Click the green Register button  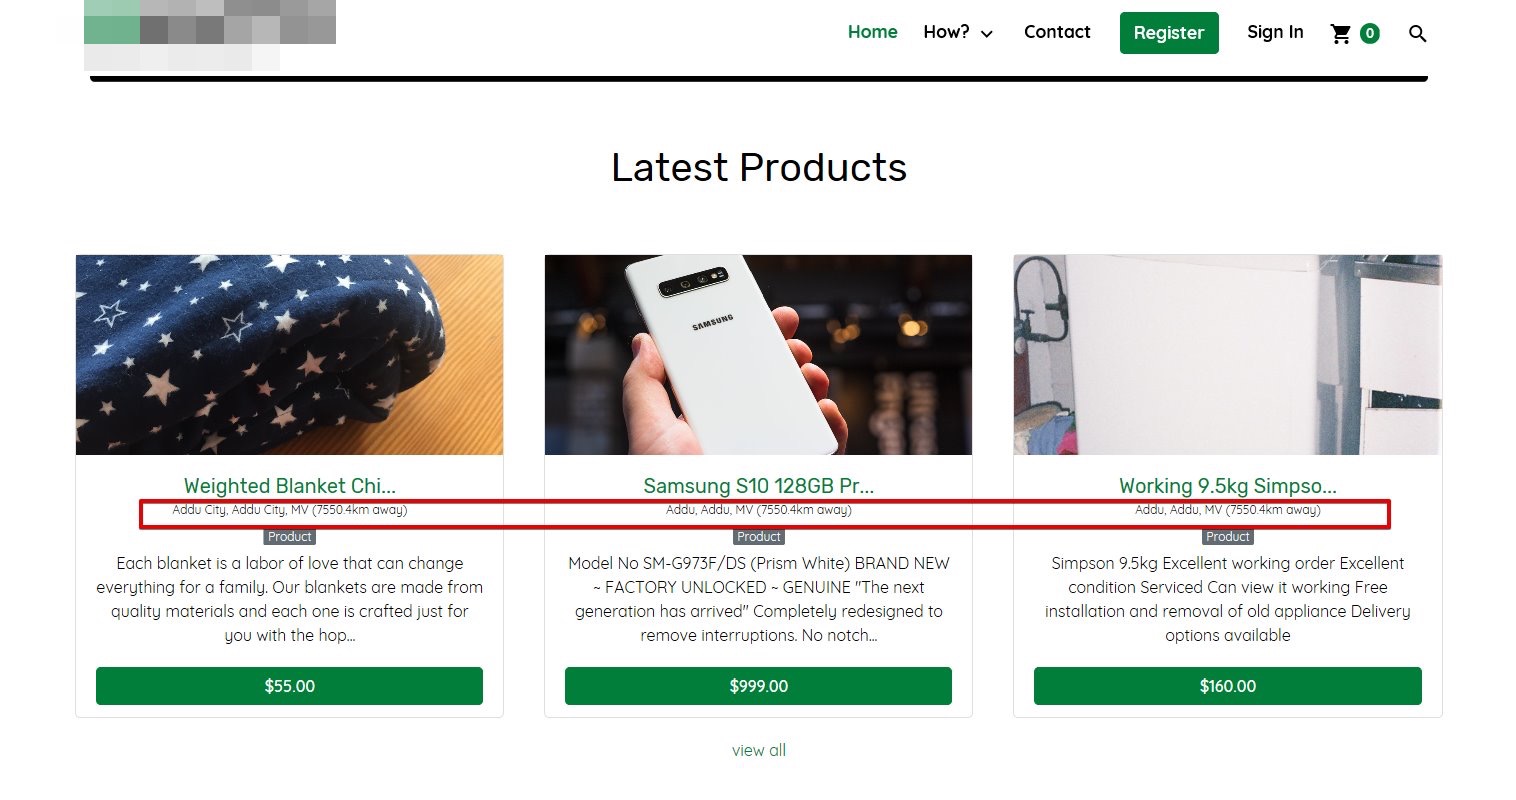tap(1169, 33)
